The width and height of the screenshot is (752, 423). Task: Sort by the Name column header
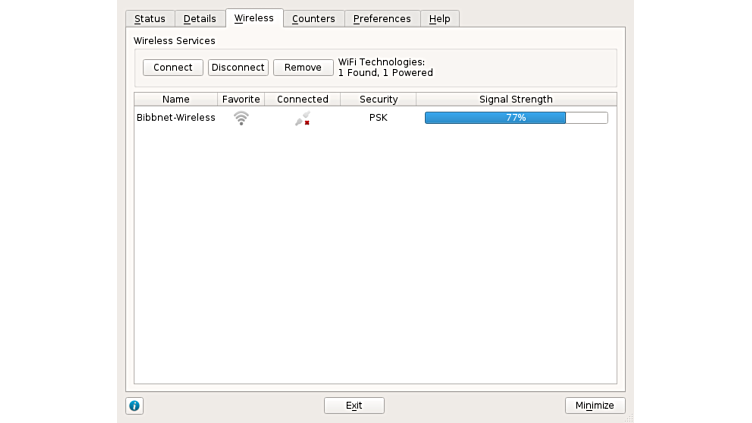[x=176, y=100]
